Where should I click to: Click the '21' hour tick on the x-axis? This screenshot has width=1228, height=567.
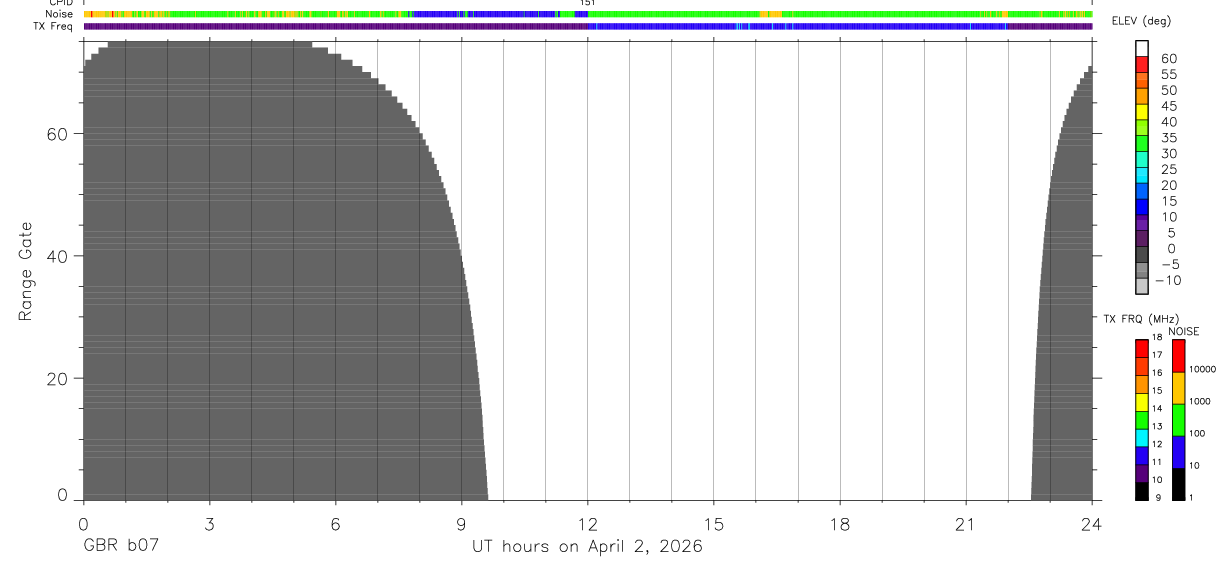tap(966, 524)
